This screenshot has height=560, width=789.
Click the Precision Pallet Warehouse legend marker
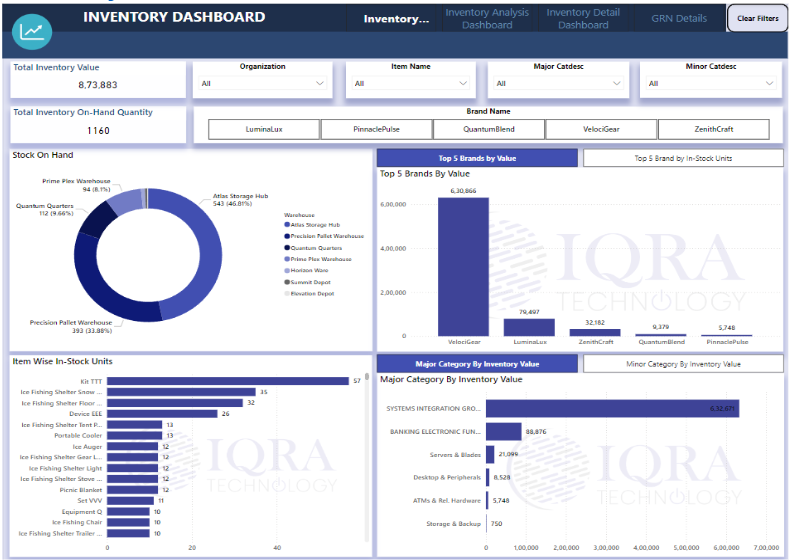pyautogui.click(x=286, y=236)
